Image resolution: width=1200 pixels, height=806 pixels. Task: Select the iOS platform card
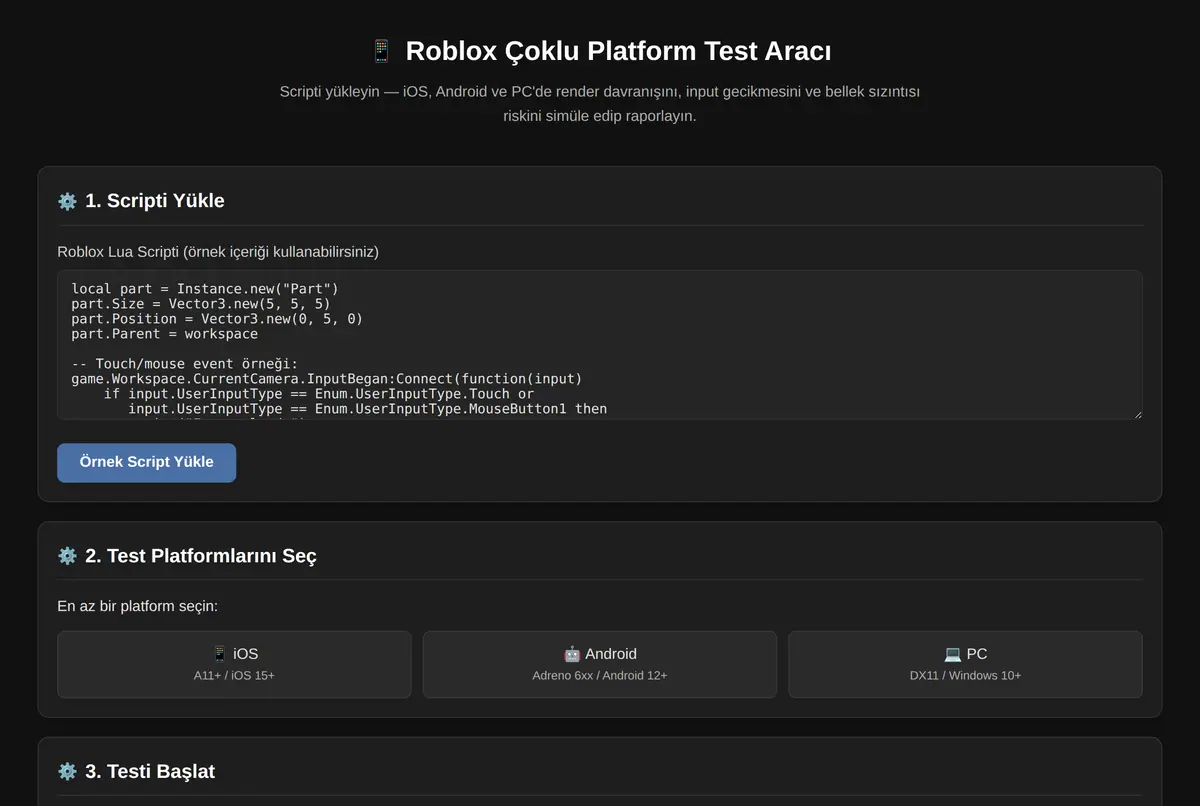pyautogui.click(x=234, y=664)
